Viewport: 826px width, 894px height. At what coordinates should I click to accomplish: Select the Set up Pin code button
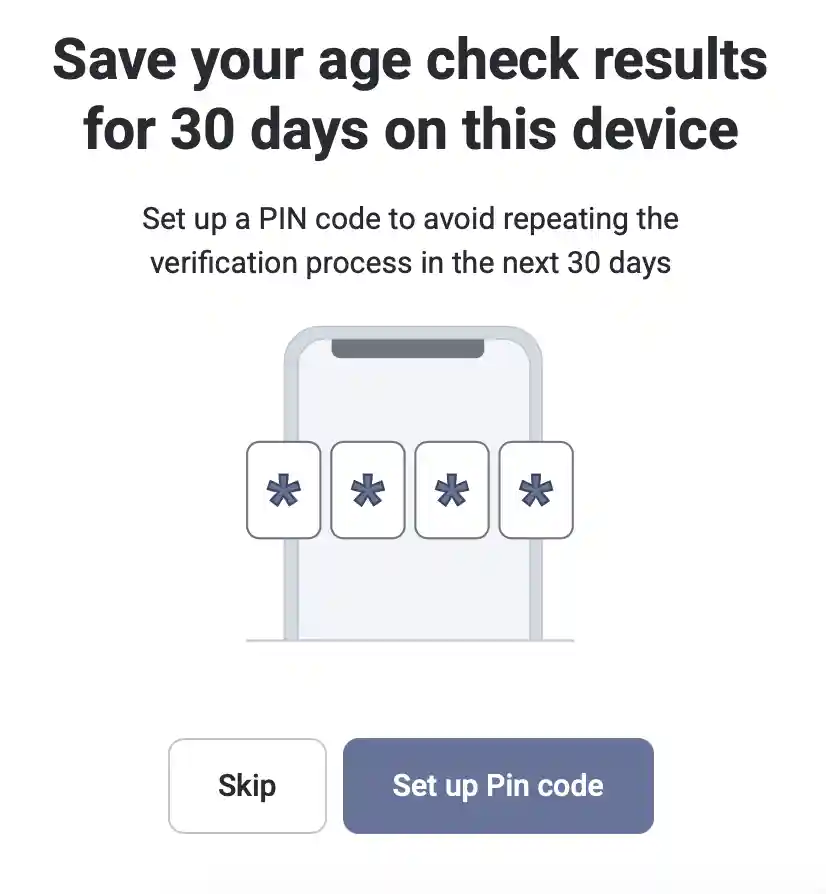pos(498,786)
